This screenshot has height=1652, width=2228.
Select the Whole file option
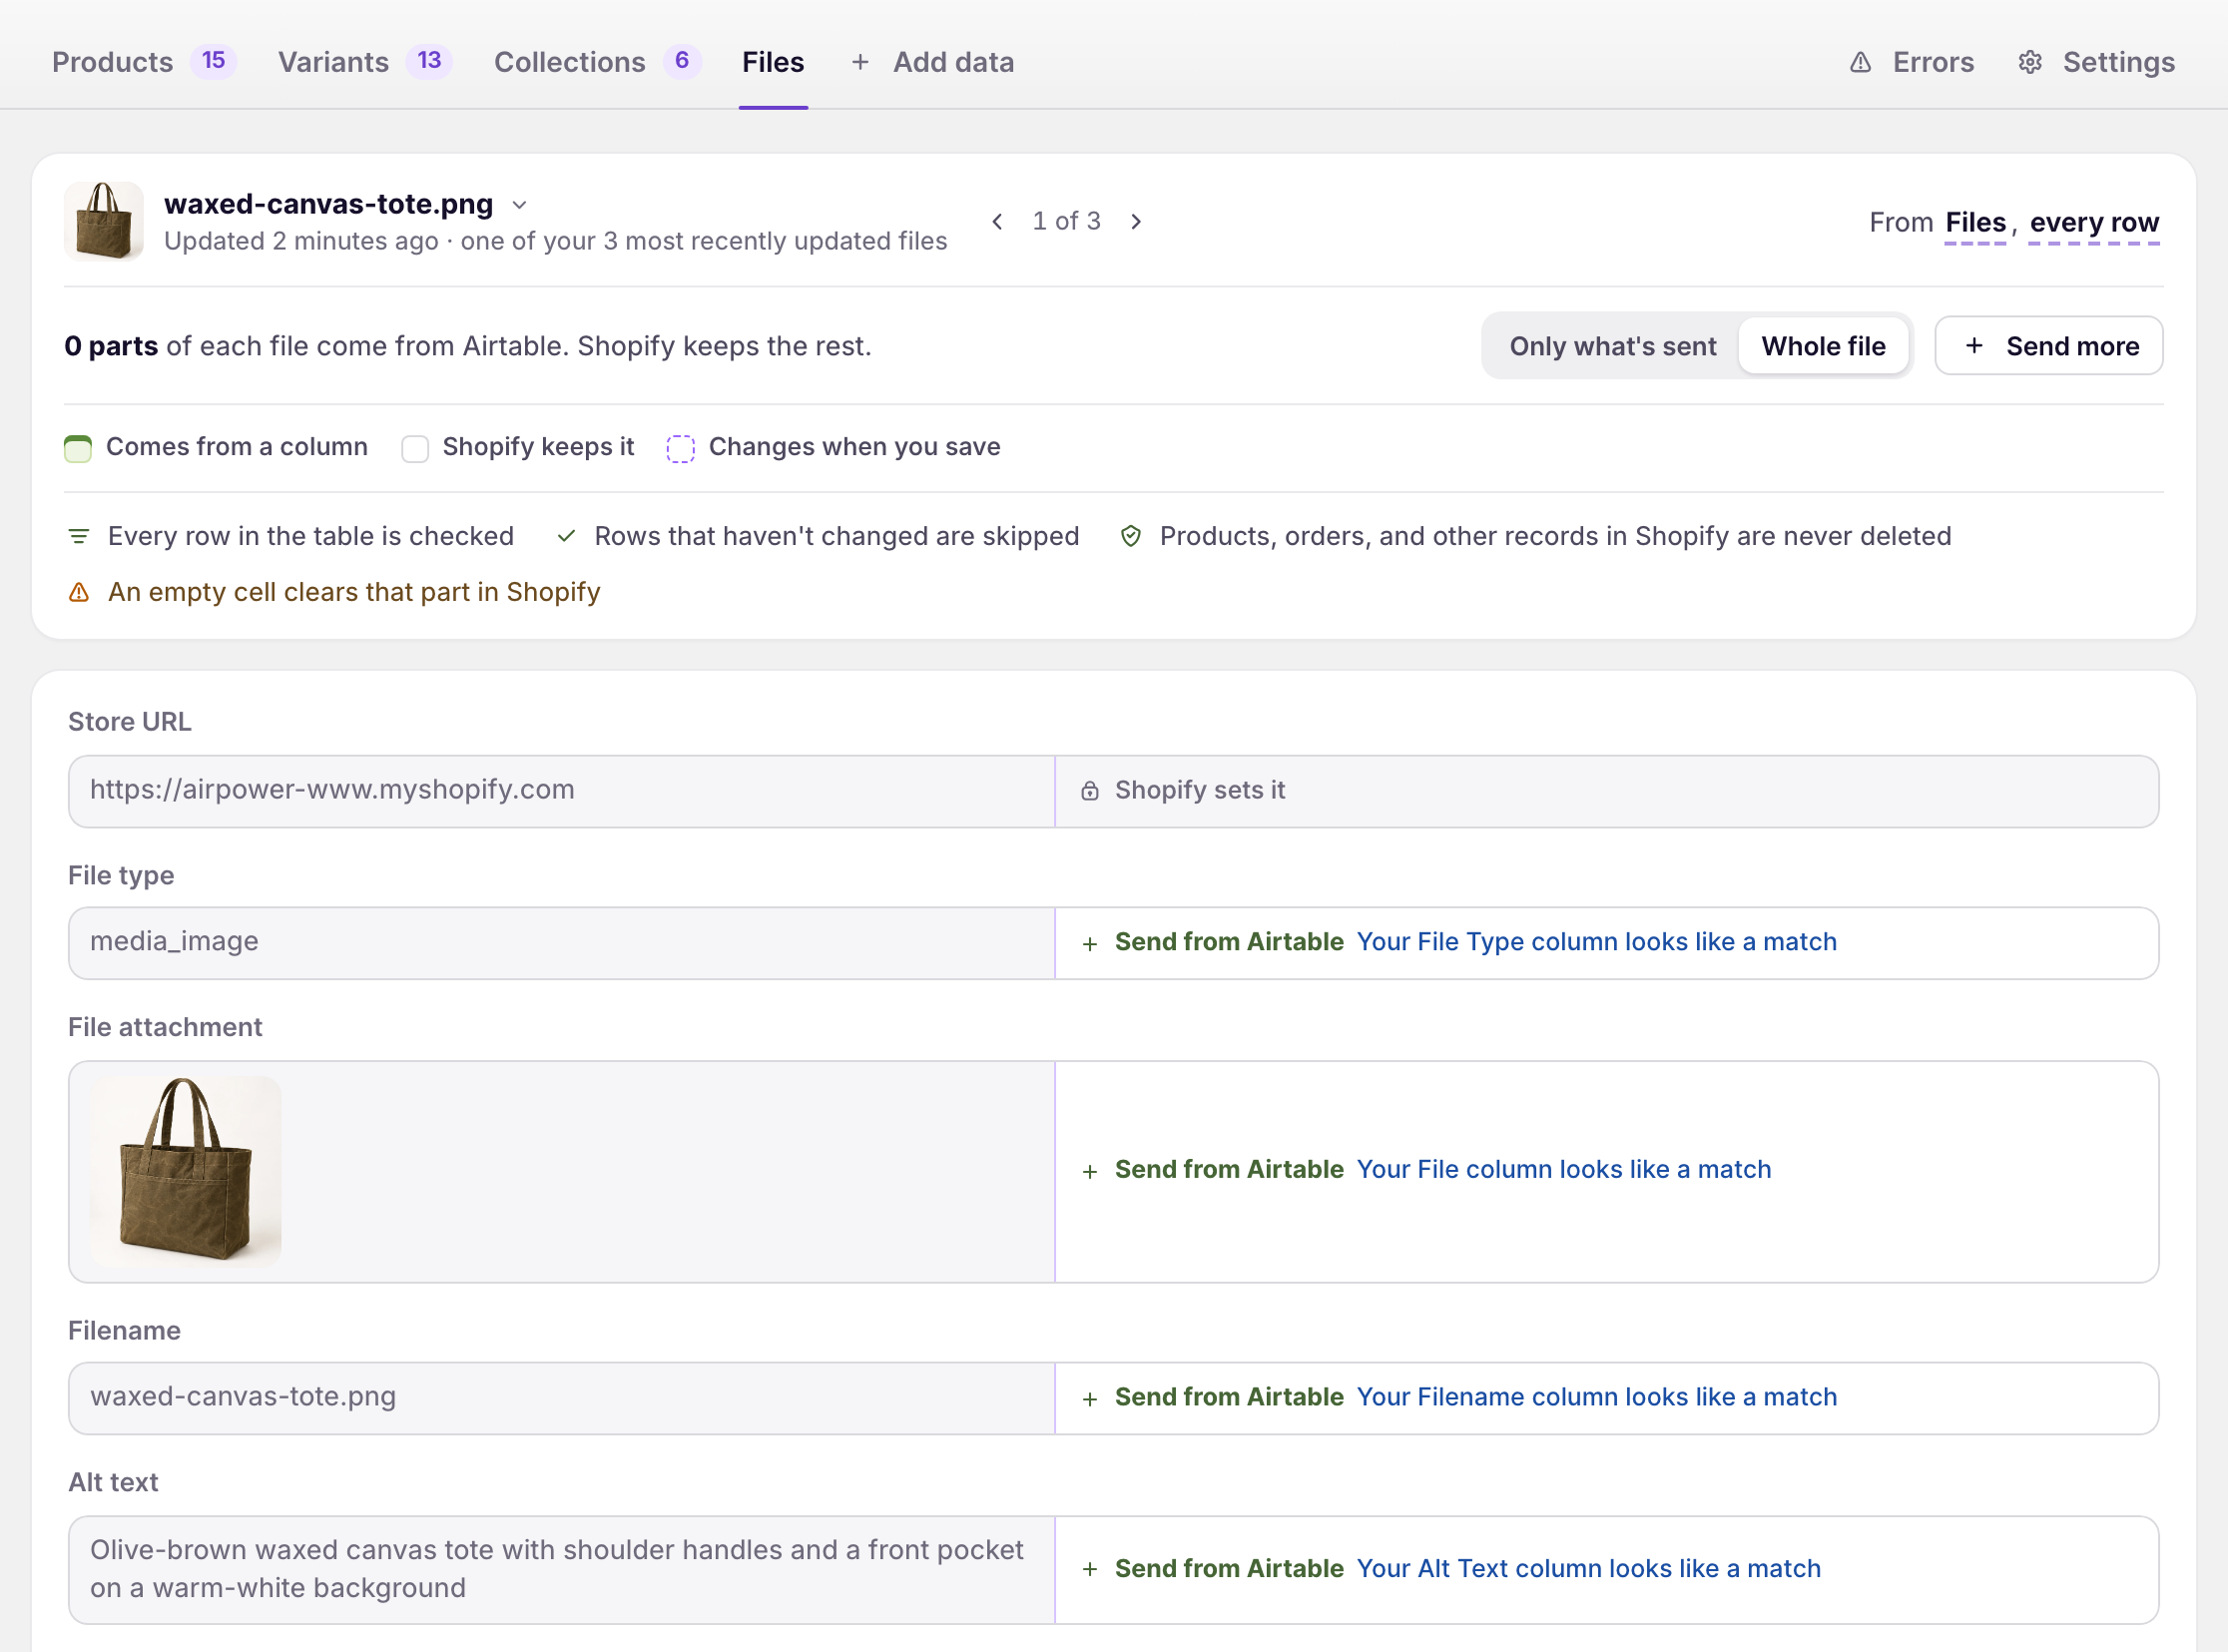coord(1823,346)
